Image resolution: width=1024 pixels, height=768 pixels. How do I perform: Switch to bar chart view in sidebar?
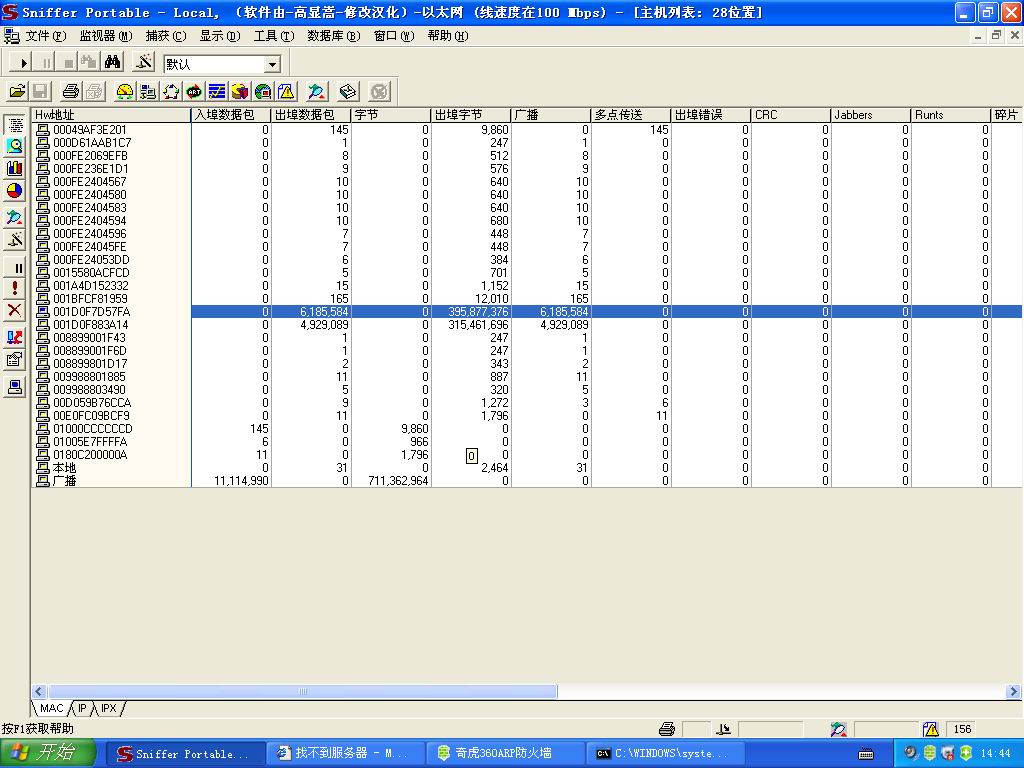click(x=15, y=168)
